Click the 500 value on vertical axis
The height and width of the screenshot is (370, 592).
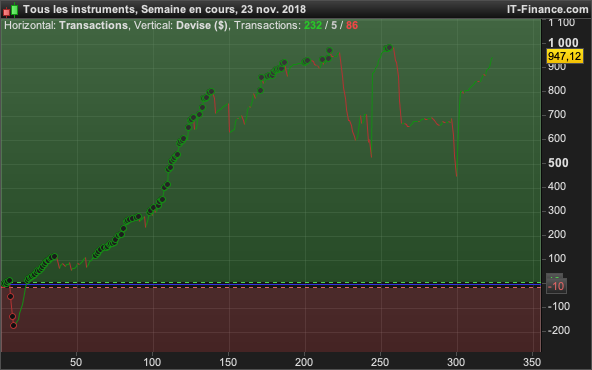pyautogui.click(x=558, y=163)
